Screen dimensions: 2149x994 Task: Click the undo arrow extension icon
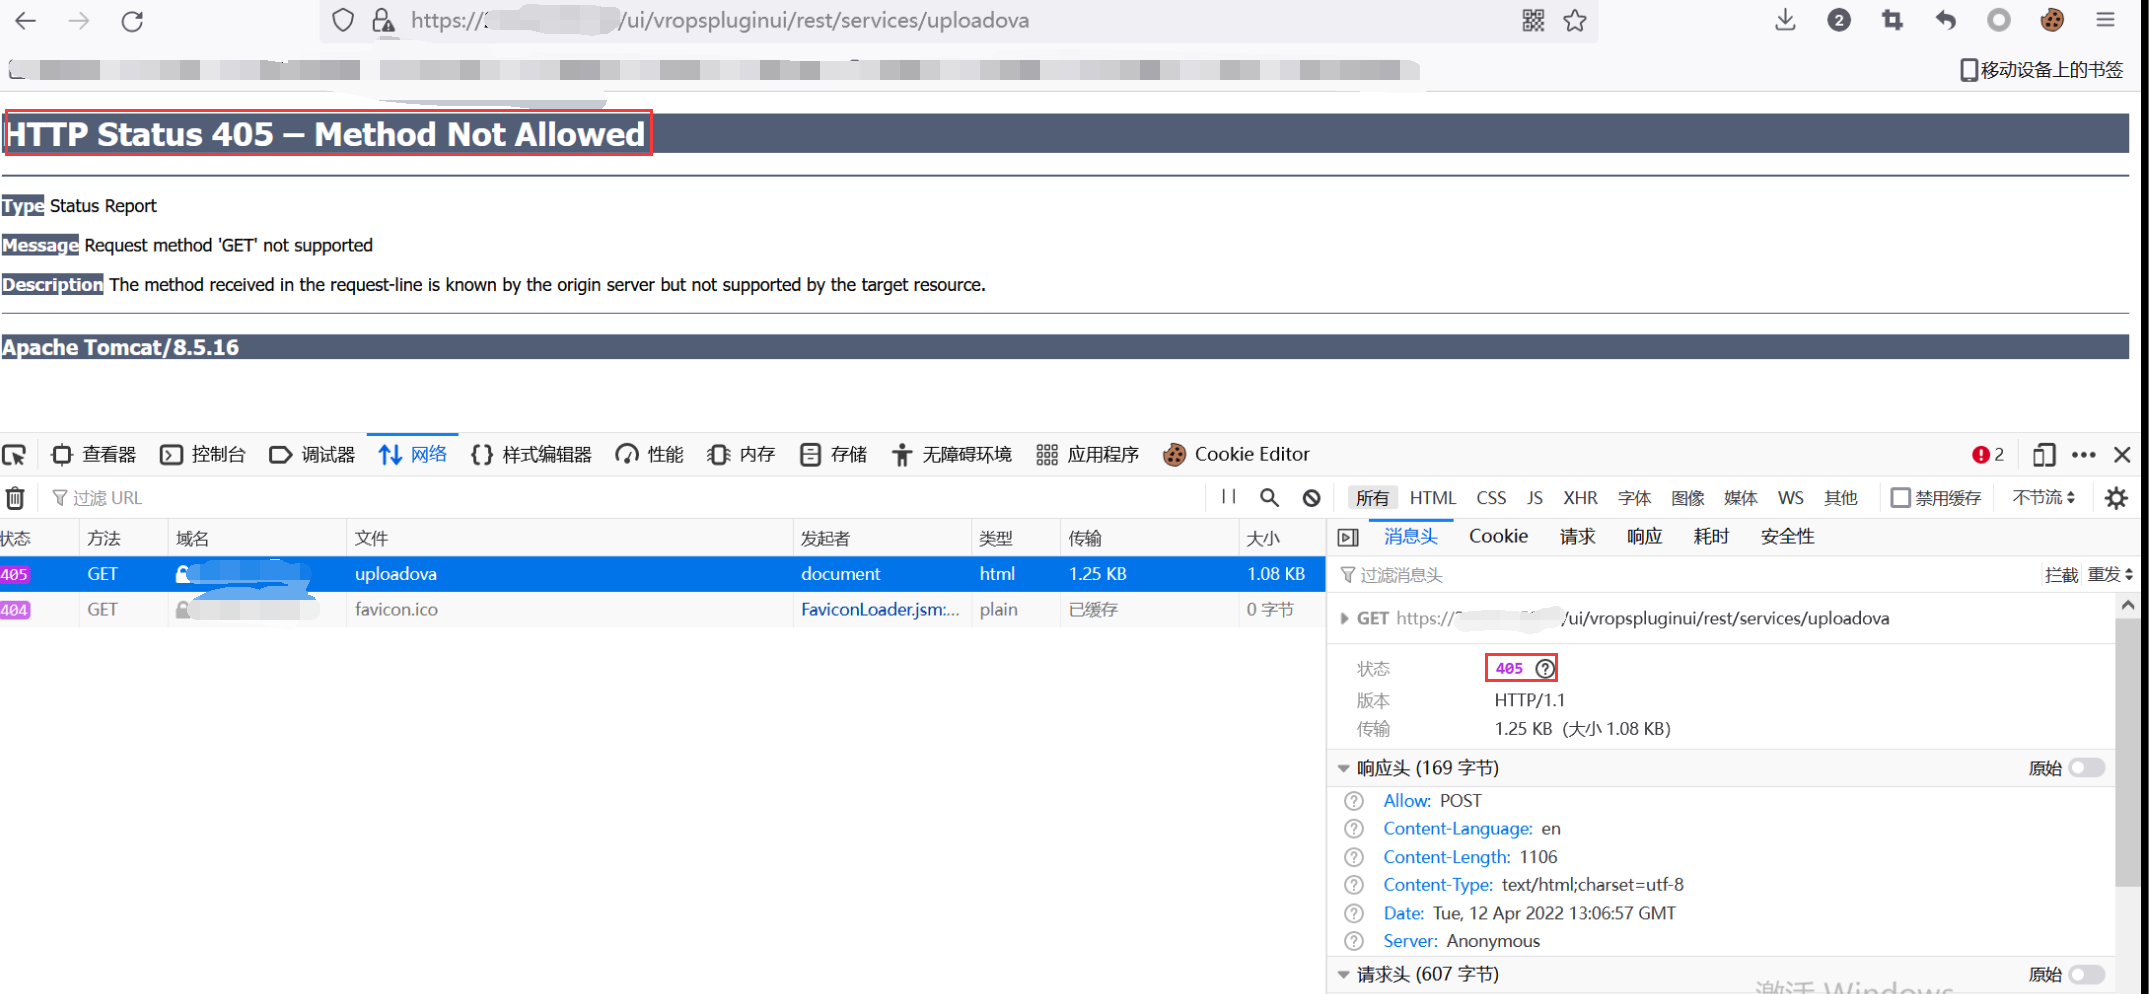point(1945,20)
